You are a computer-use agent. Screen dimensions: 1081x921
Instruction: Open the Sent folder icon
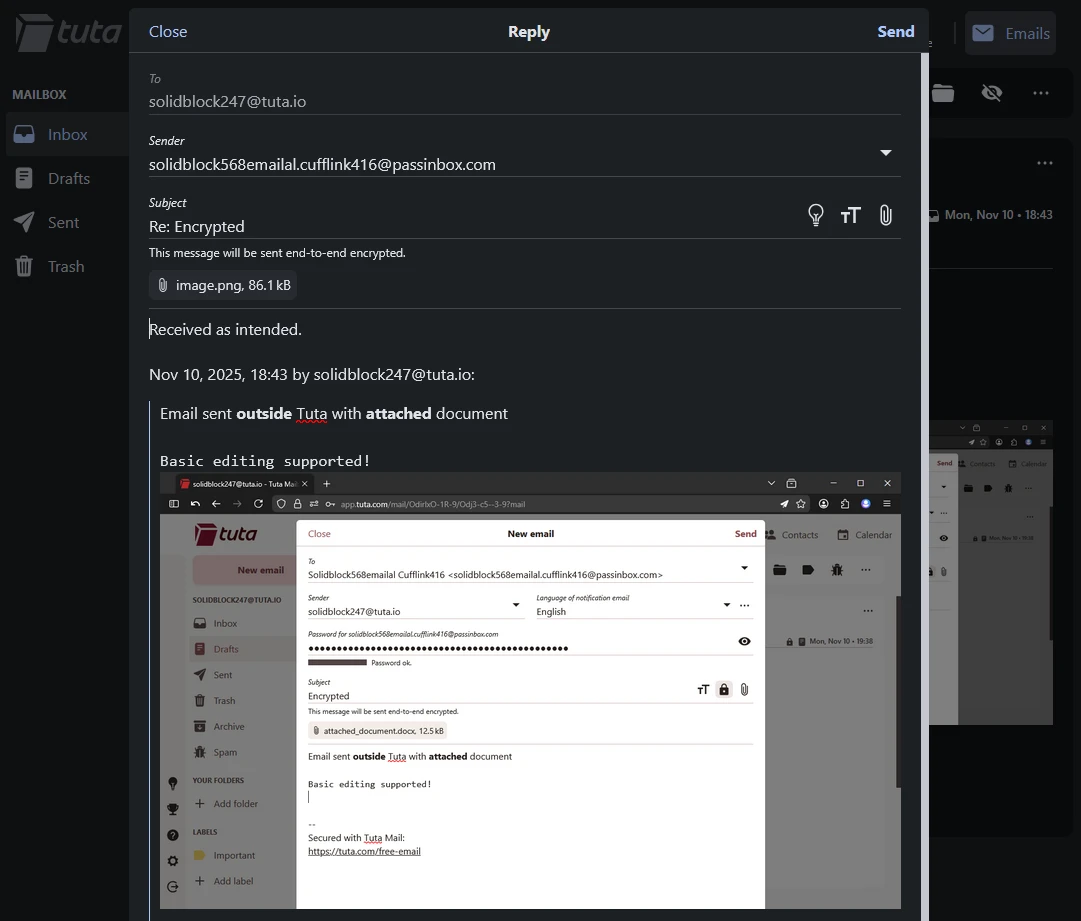click(24, 222)
